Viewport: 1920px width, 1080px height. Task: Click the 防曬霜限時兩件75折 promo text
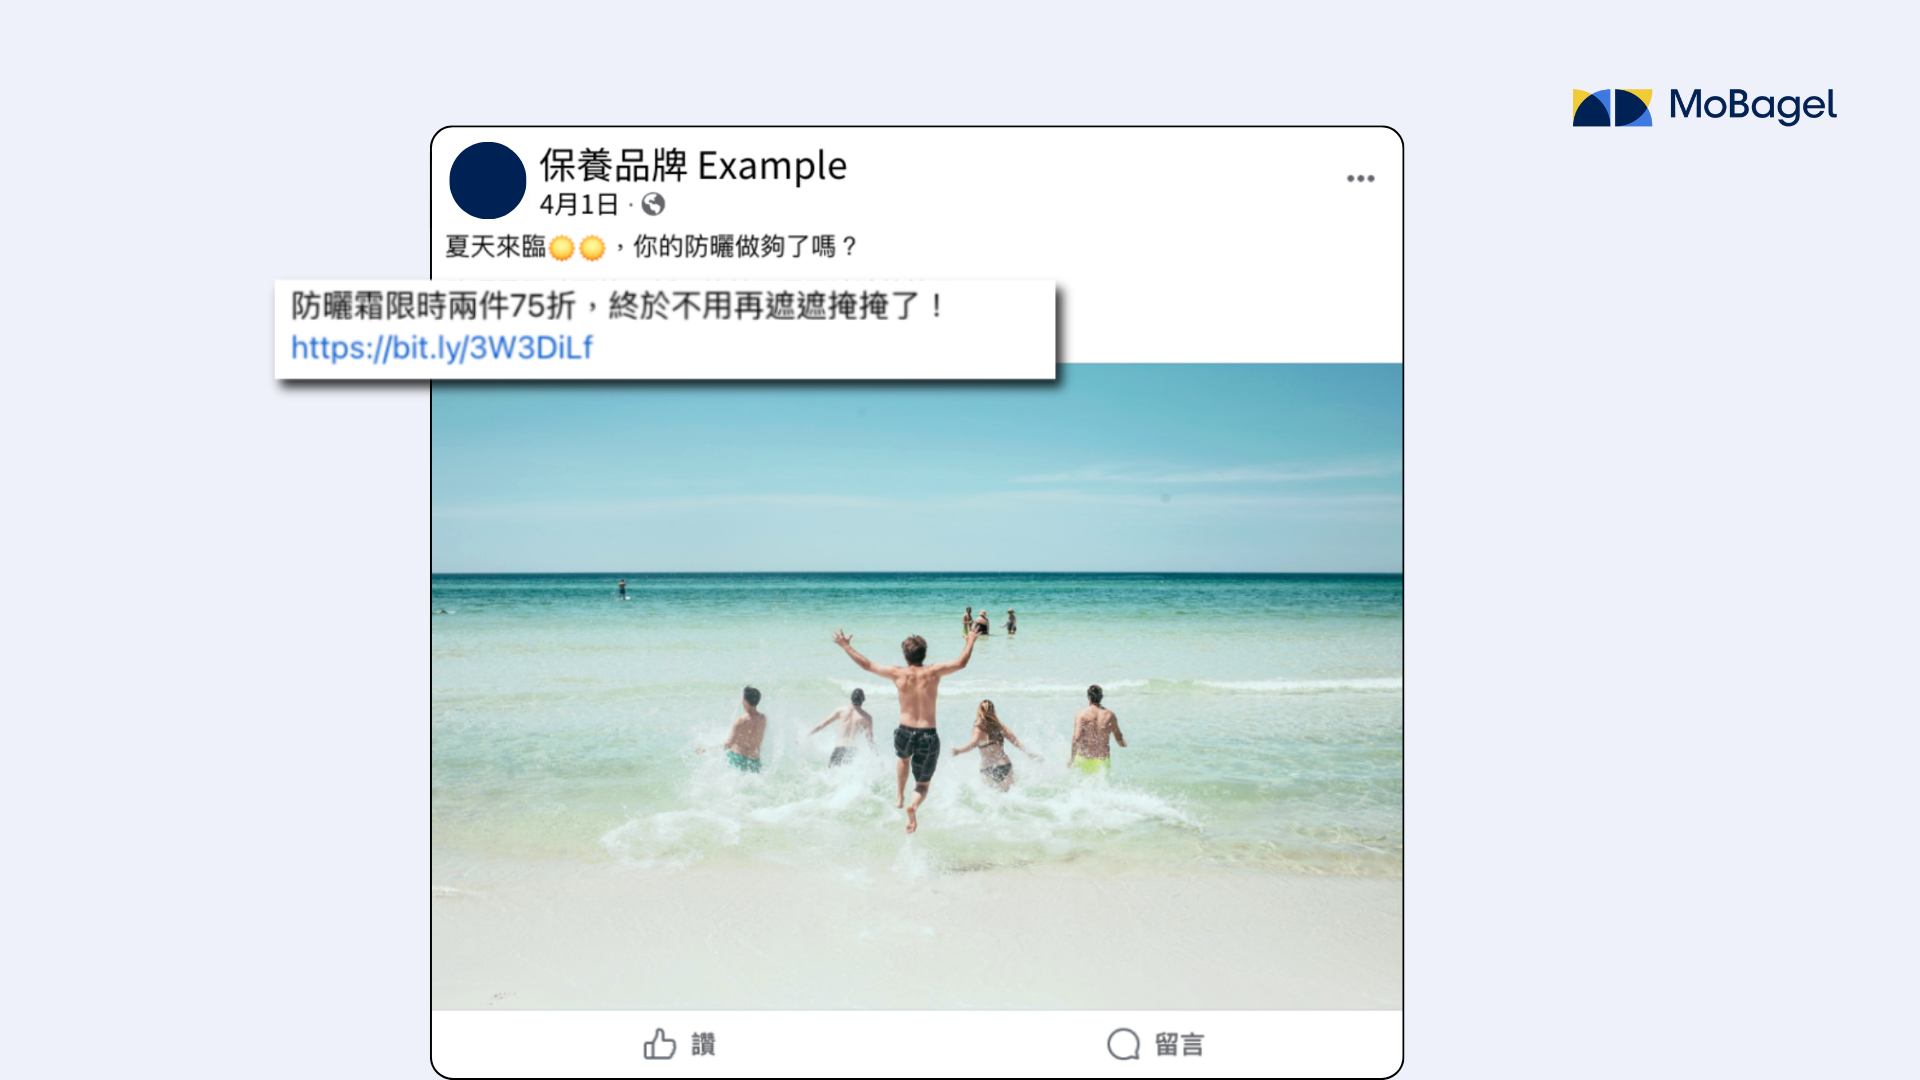point(433,305)
